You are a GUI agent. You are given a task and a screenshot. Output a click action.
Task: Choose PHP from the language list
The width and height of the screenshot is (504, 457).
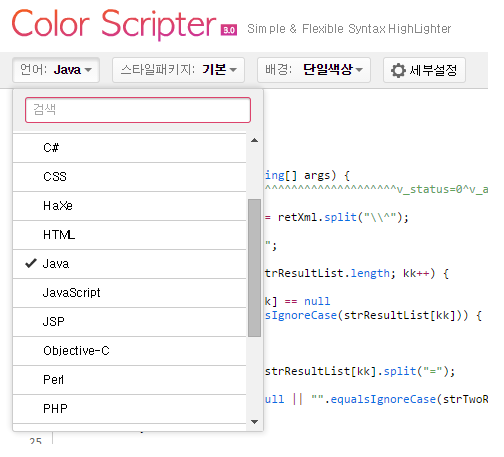click(x=129, y=409)
